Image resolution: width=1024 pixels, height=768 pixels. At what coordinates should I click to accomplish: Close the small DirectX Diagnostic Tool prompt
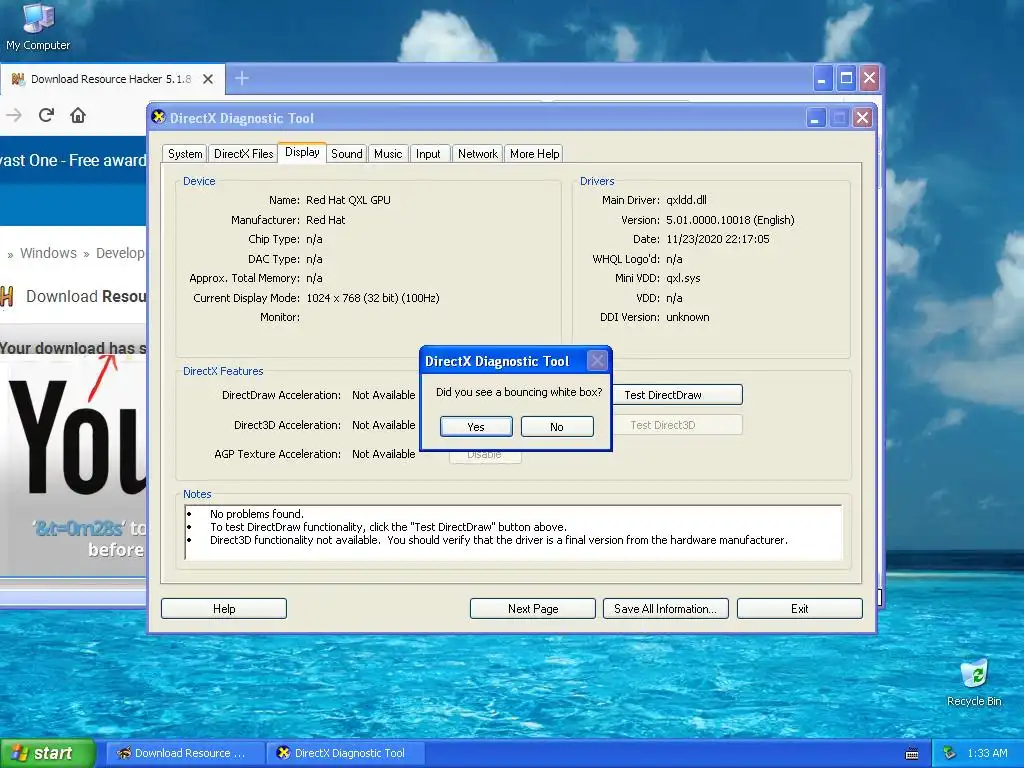(x=598, y=360)
